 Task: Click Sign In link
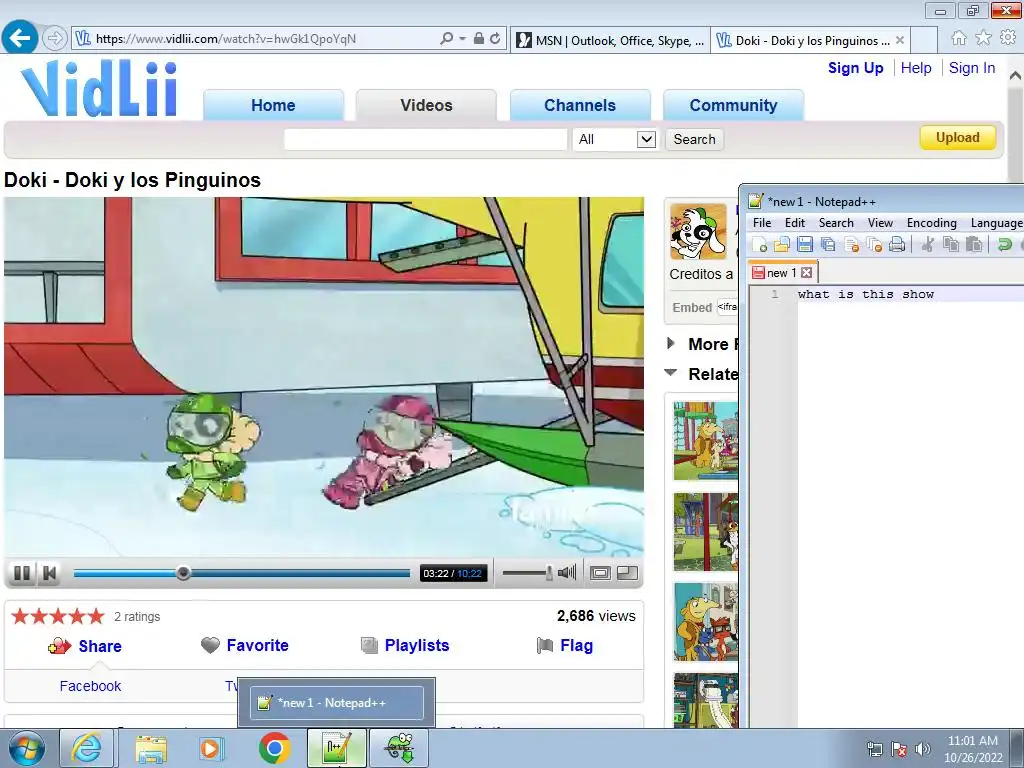click(972, 68)
